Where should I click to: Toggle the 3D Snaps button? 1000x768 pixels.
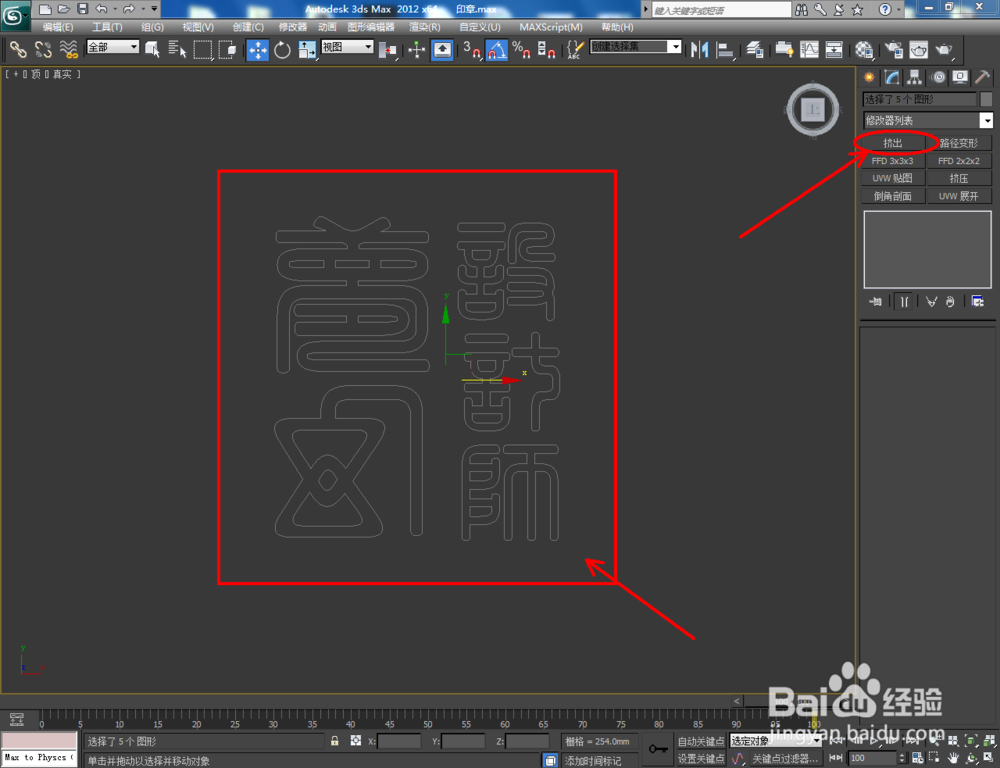(x=472, y=50)
